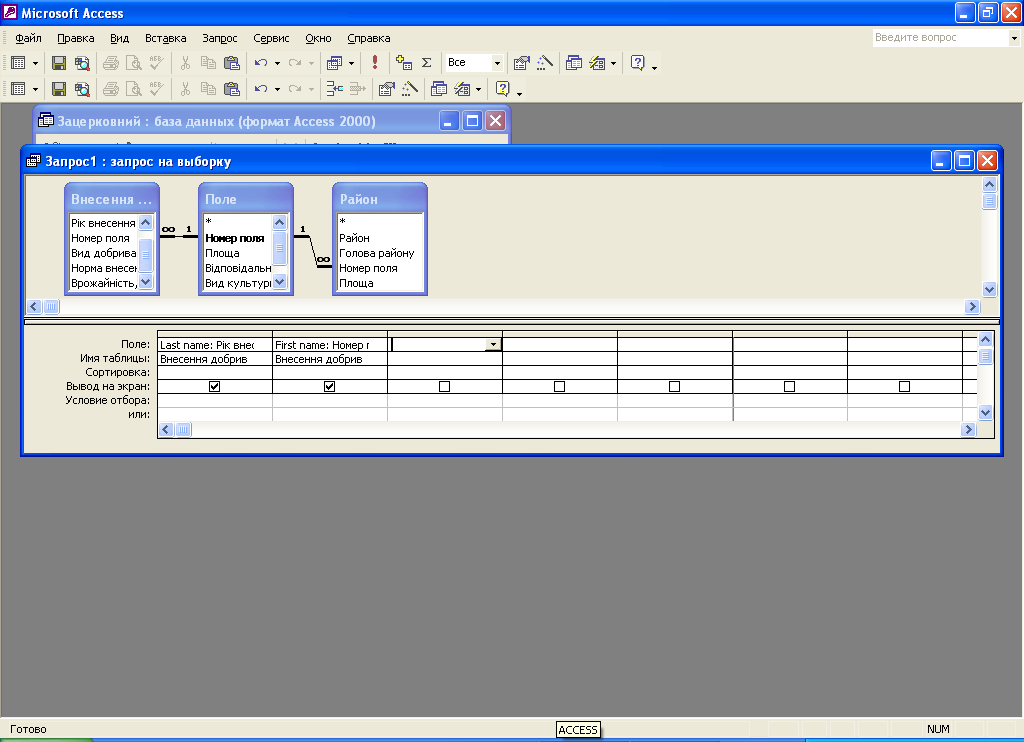Click the View datasheet icon in the lower toolbar

tap(18, 89)
